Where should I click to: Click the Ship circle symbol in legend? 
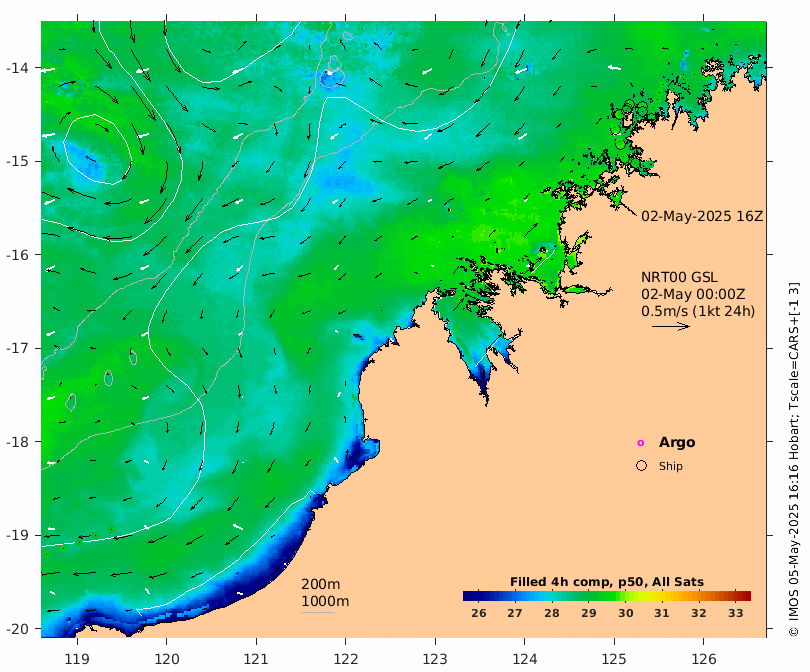coord(641,465)
